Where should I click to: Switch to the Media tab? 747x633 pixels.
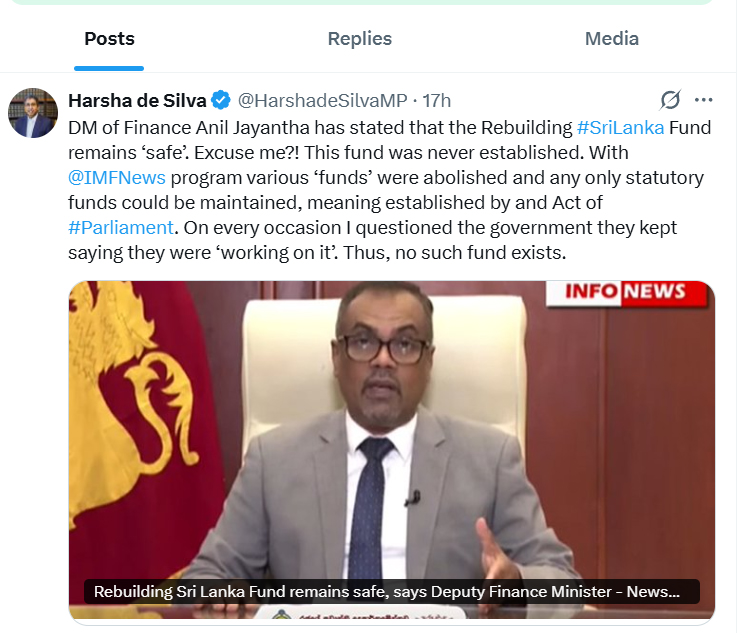(x=612, y=39)
